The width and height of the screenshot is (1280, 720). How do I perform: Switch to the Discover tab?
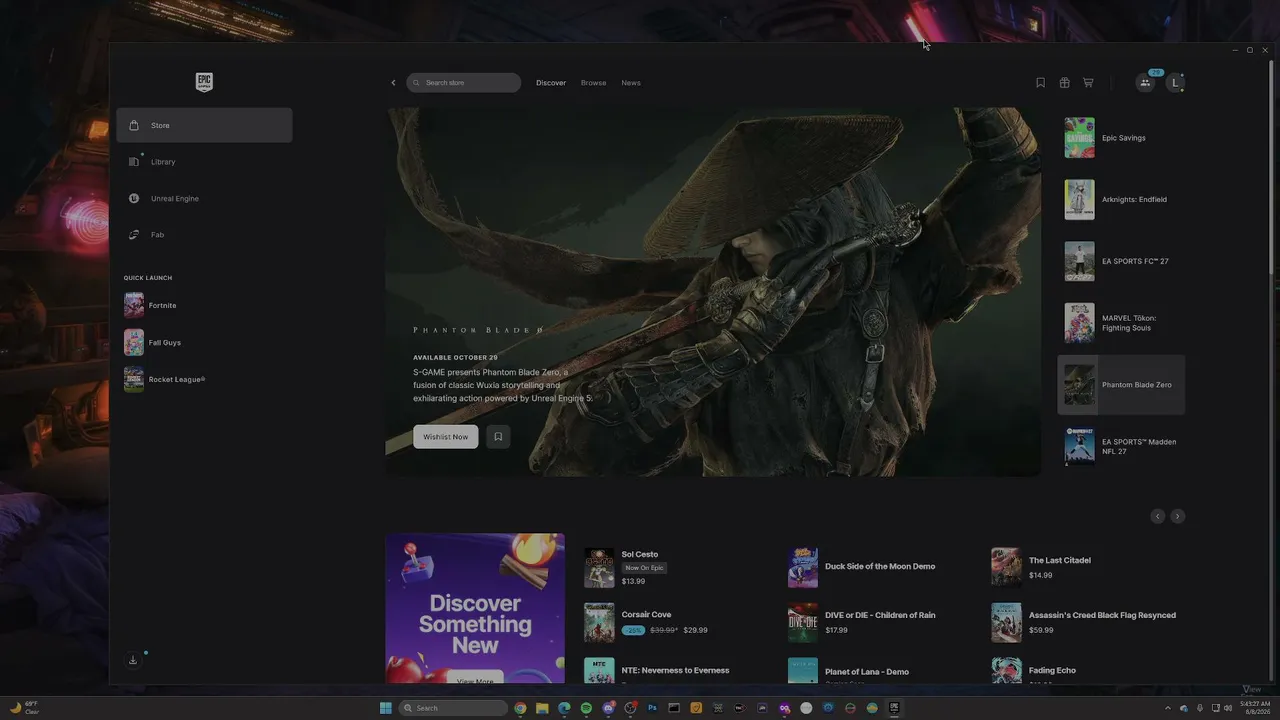551,83
